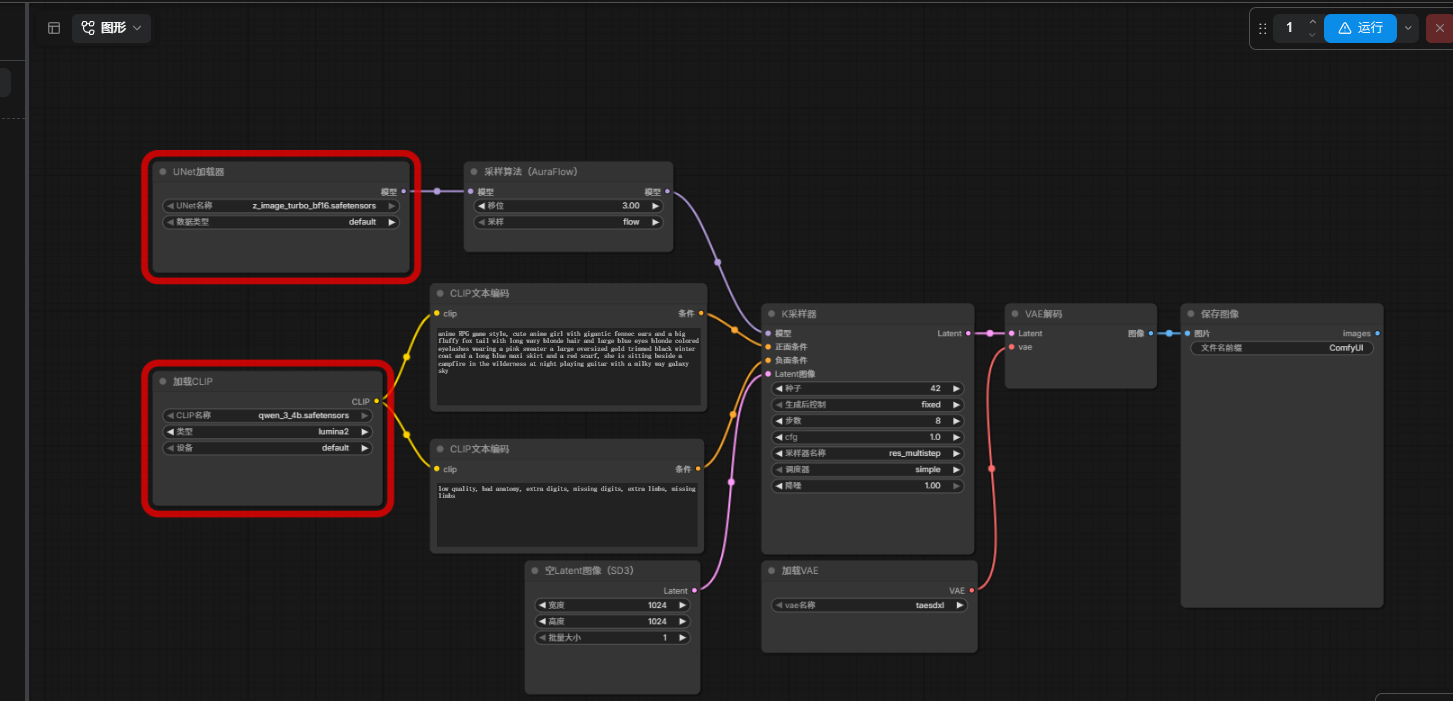This screenshot has width=1453, height=701.
Task: Click the 文件名前缀 ComfyUI field
Action: click(x=1282, y=348)
